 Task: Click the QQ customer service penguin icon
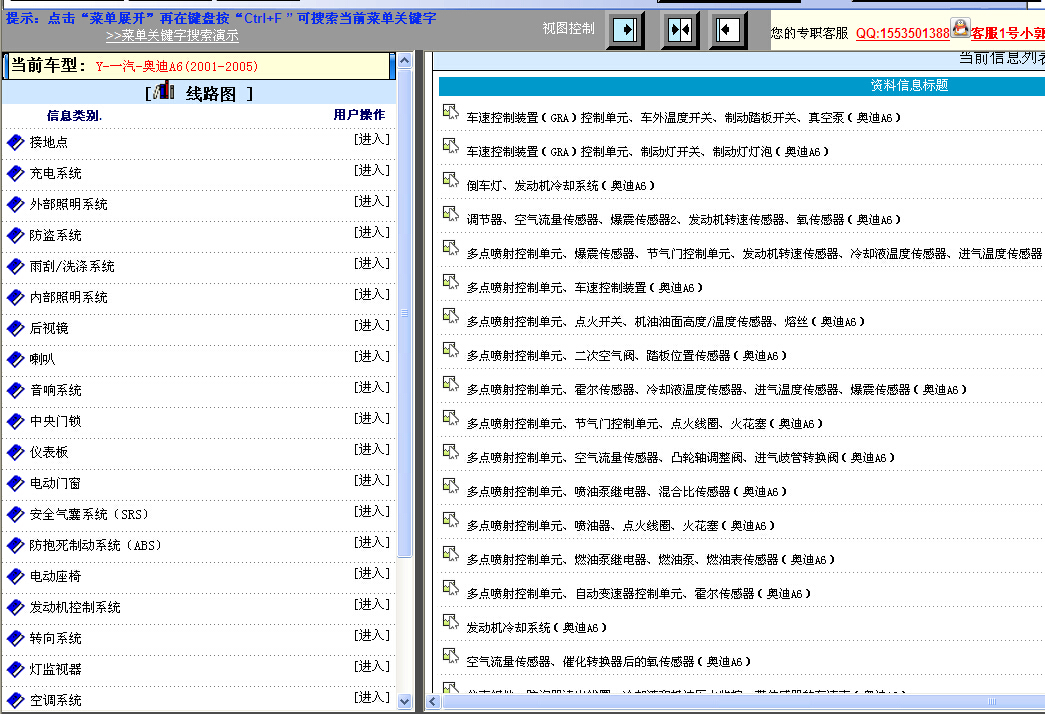(x=960, y=28)
